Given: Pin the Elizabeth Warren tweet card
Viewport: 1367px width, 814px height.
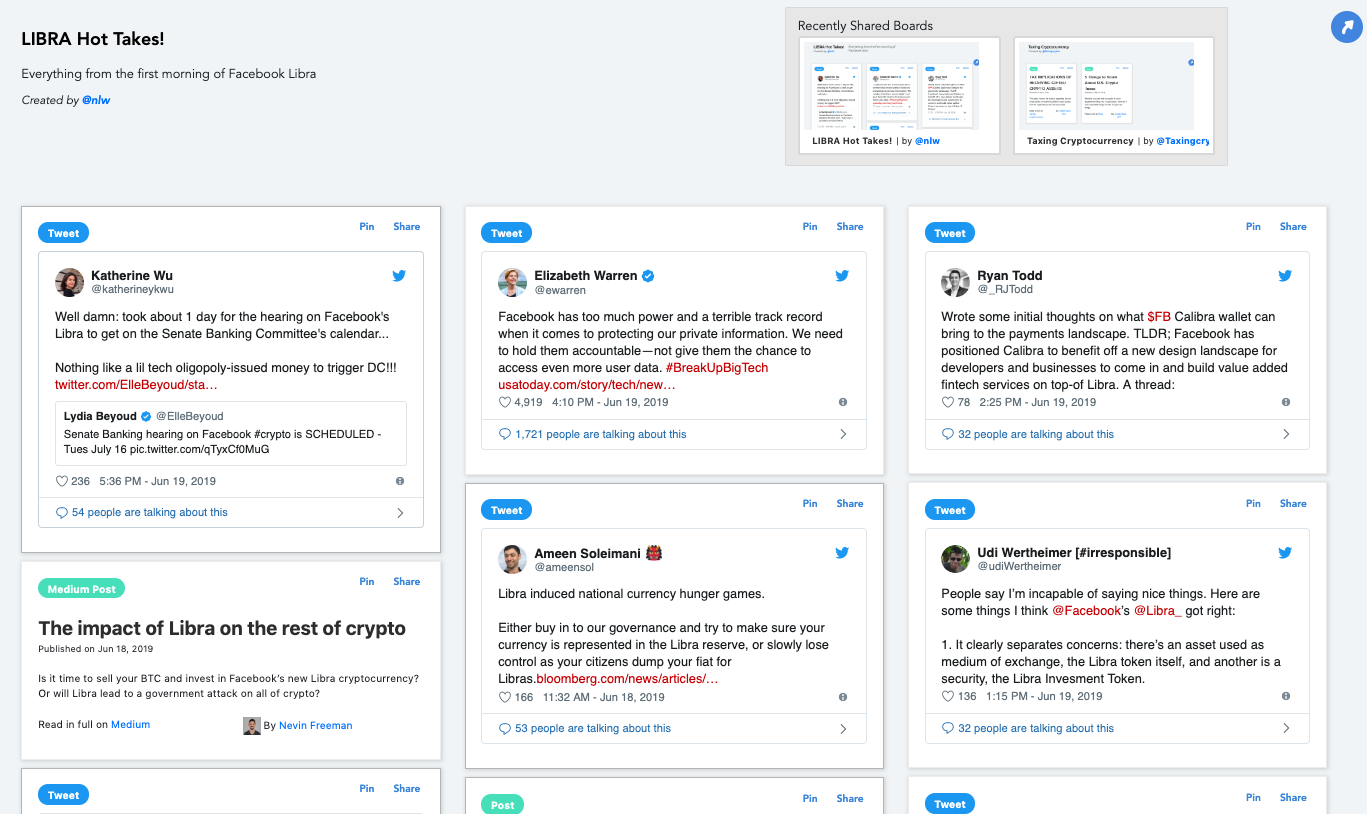Looking at the screenshot, I should pyautogui.click(x=810, y=227).
